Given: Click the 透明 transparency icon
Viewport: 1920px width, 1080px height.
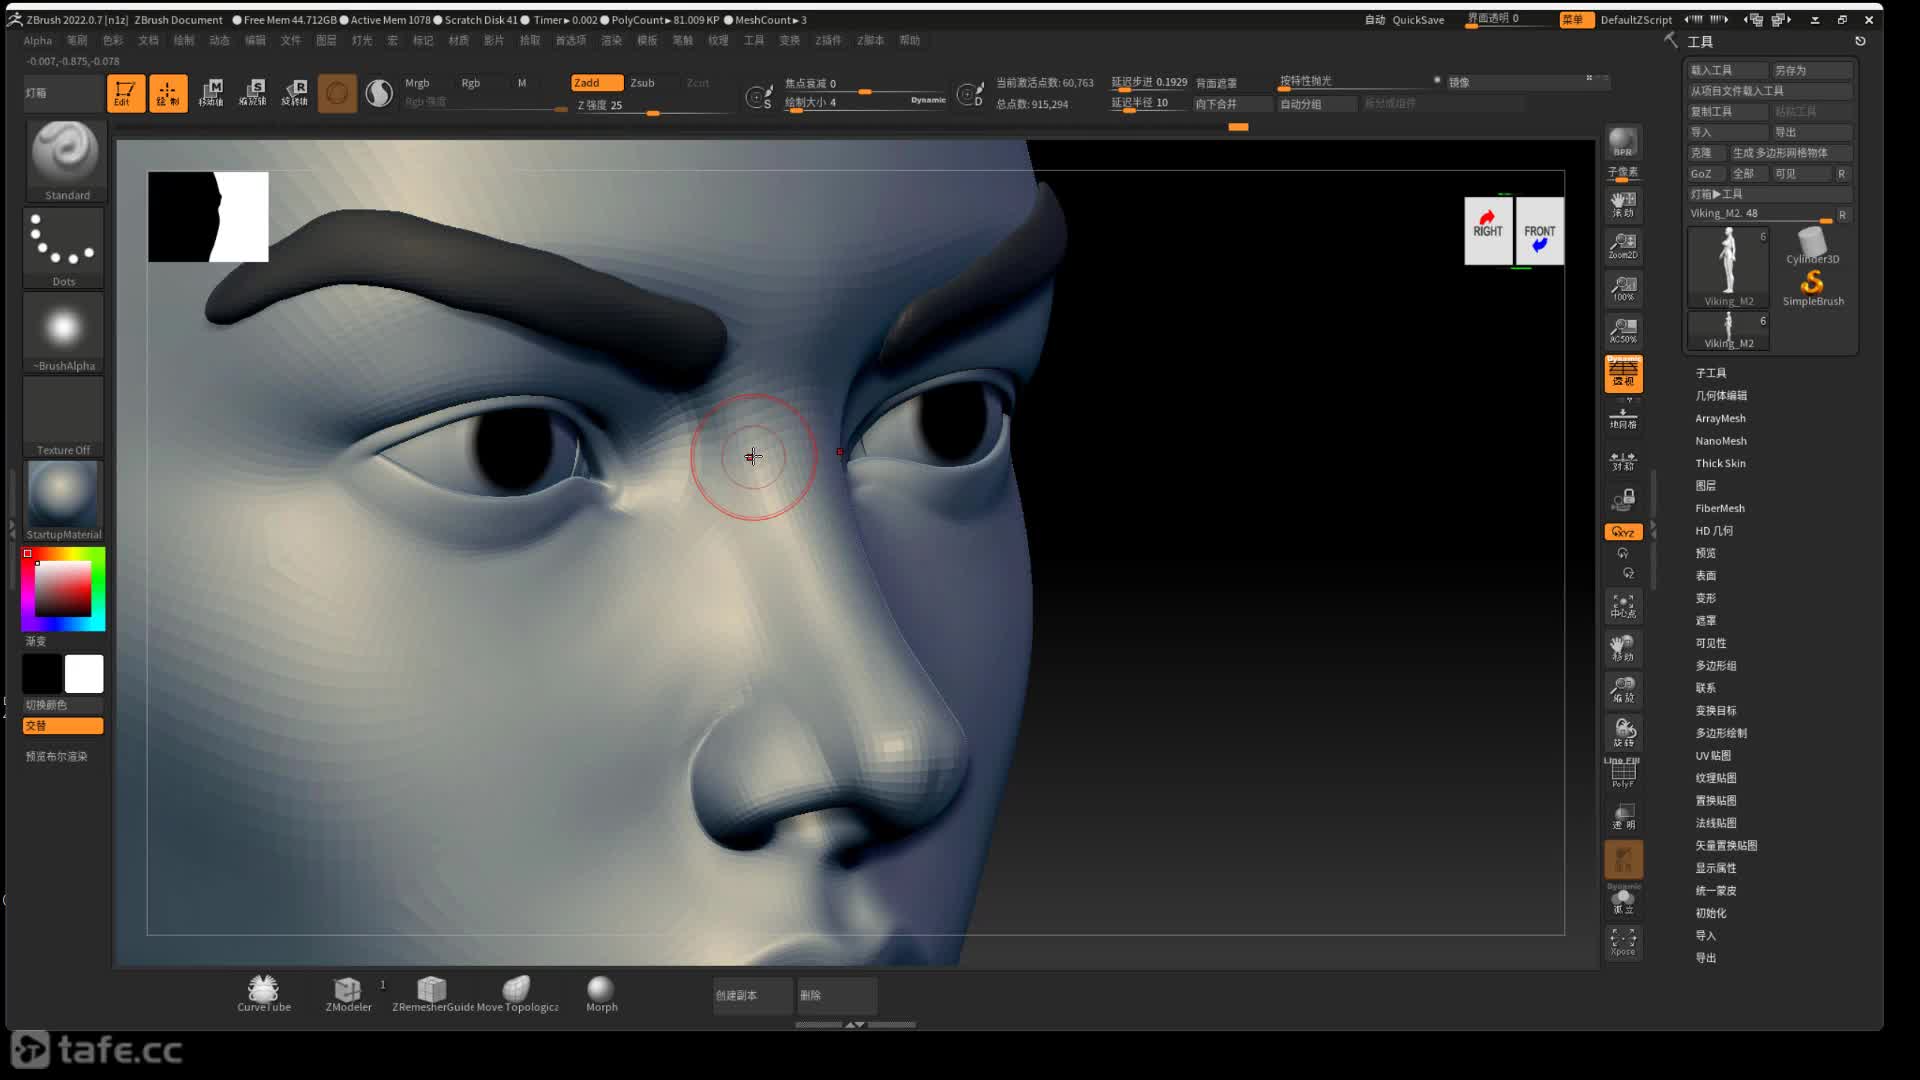Looking at the screenshot, I should (x=1623, y=817).
